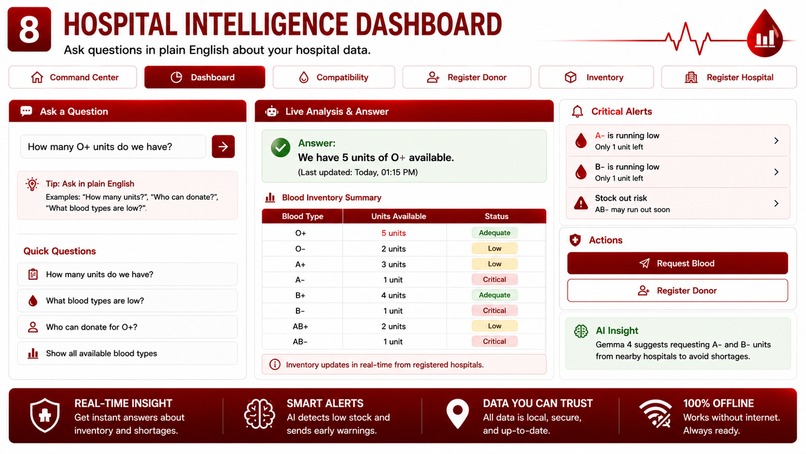Click the Critical status badge for A-
The height and width of the screenshot is (454, 806).
[x=494, y=280]
